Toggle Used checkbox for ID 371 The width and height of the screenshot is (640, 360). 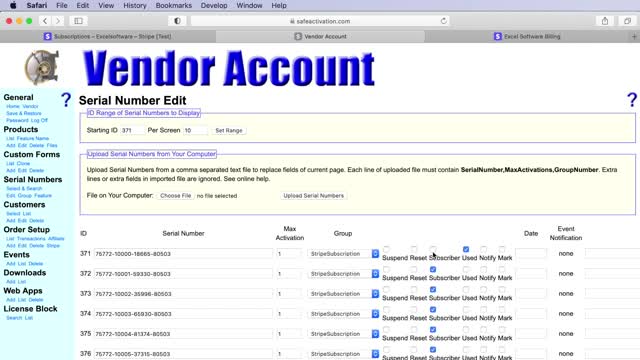(x=466, y=249)
